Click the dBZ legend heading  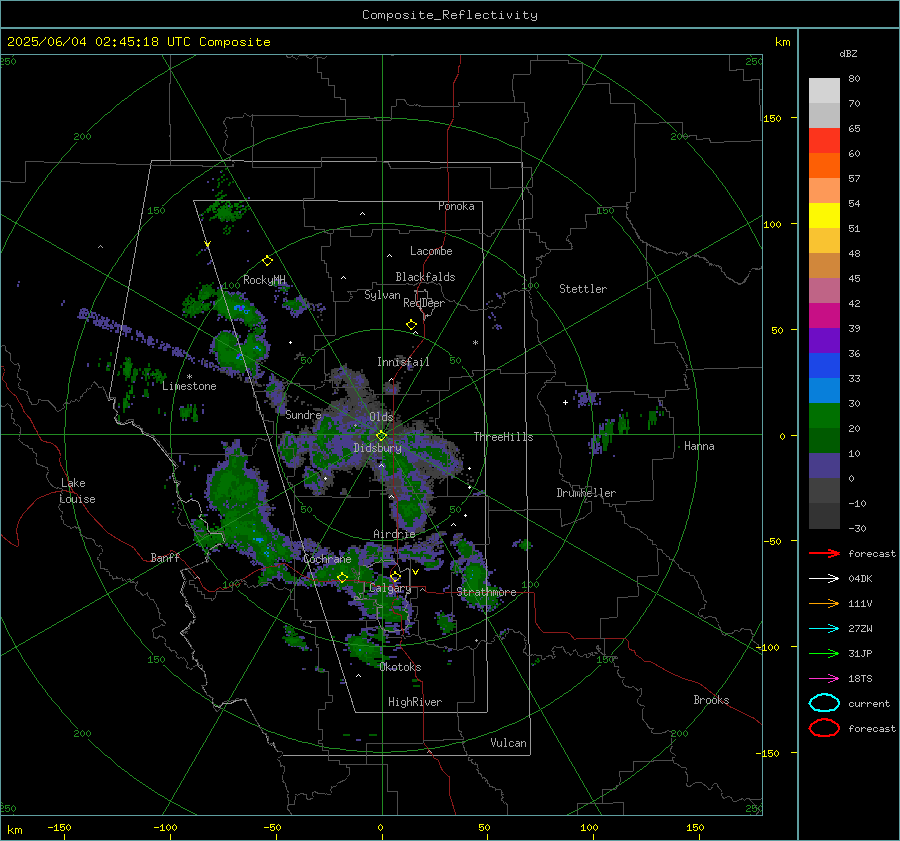[848, 53]
